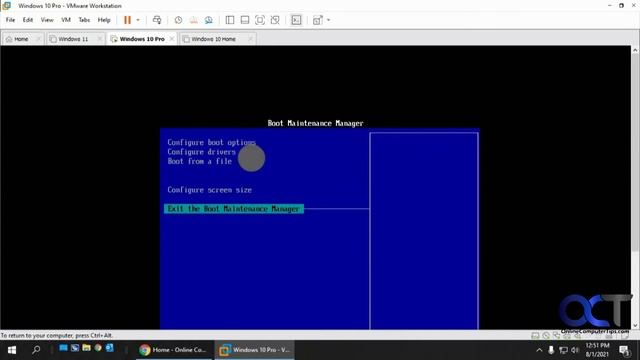Screen dimensions: 640x360
Task: Click the Send Ctrl+Alt+Del toolbar icon
Action: [157, 20]
